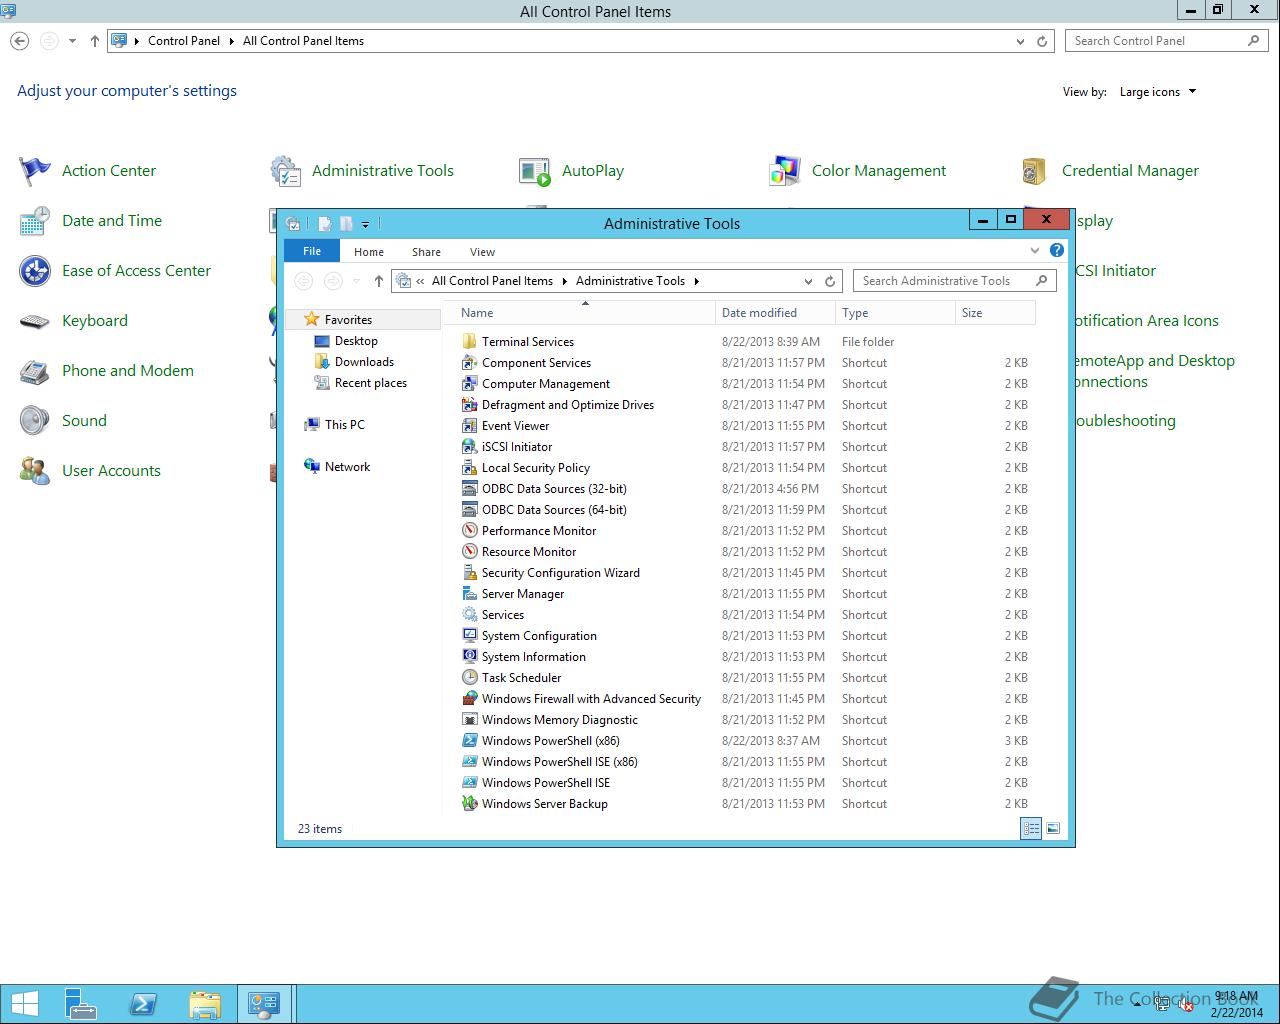Select the Server Manager shortcut icon
The image size is (1280, 1024).
coord(470,594)
